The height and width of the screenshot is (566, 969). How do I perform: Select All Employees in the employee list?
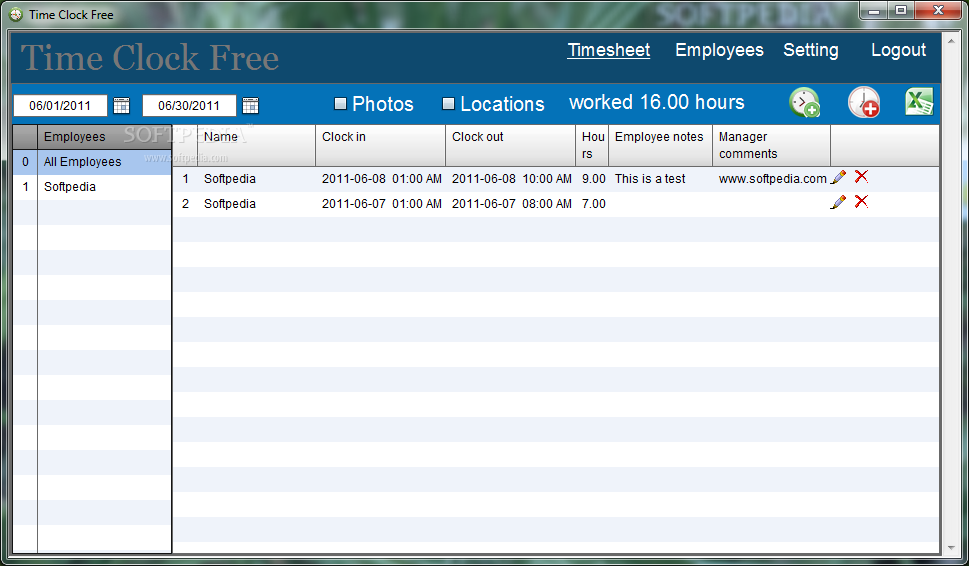pyautogui.click(x=92, y=162)
